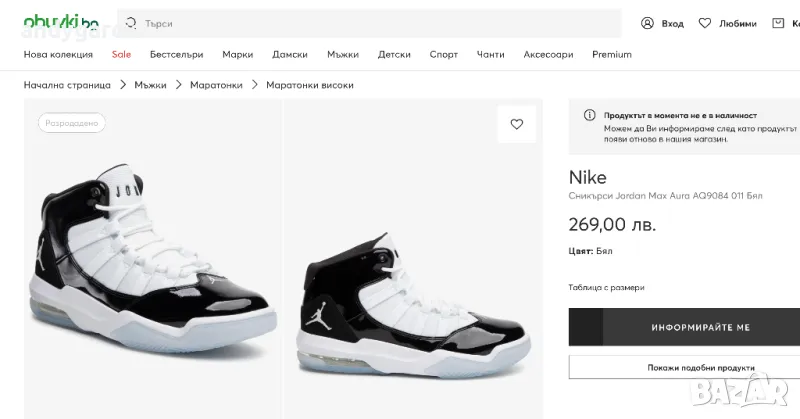
Task: Click the obuvki.bg logo
Action: click(x=61, y=22)
